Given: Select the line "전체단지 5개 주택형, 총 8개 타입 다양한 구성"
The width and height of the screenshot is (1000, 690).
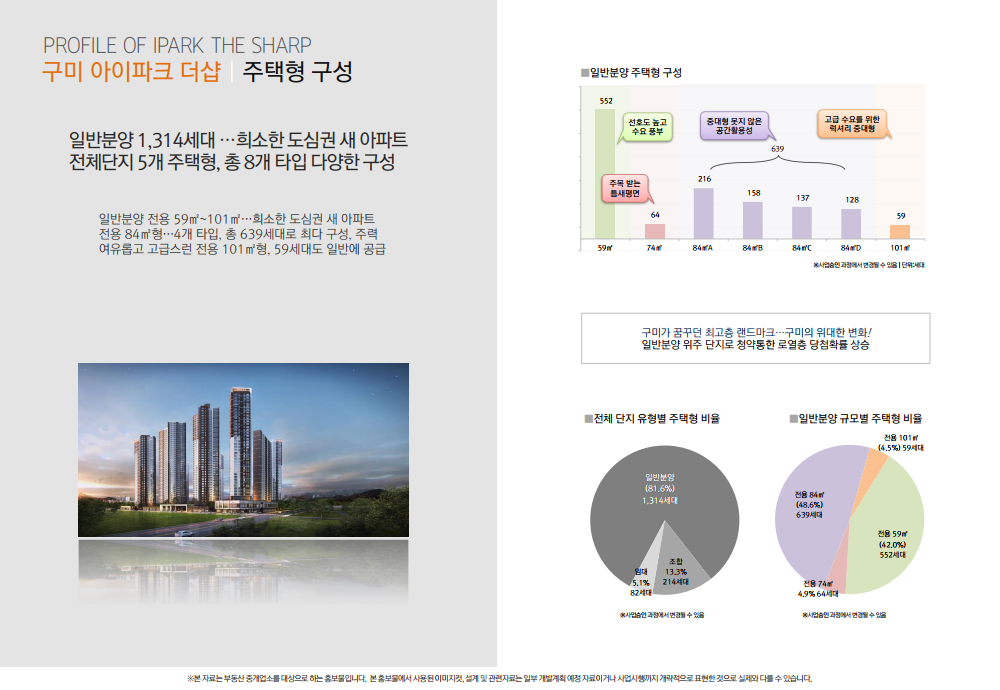Looking at the screenshot, I should 232,161.
